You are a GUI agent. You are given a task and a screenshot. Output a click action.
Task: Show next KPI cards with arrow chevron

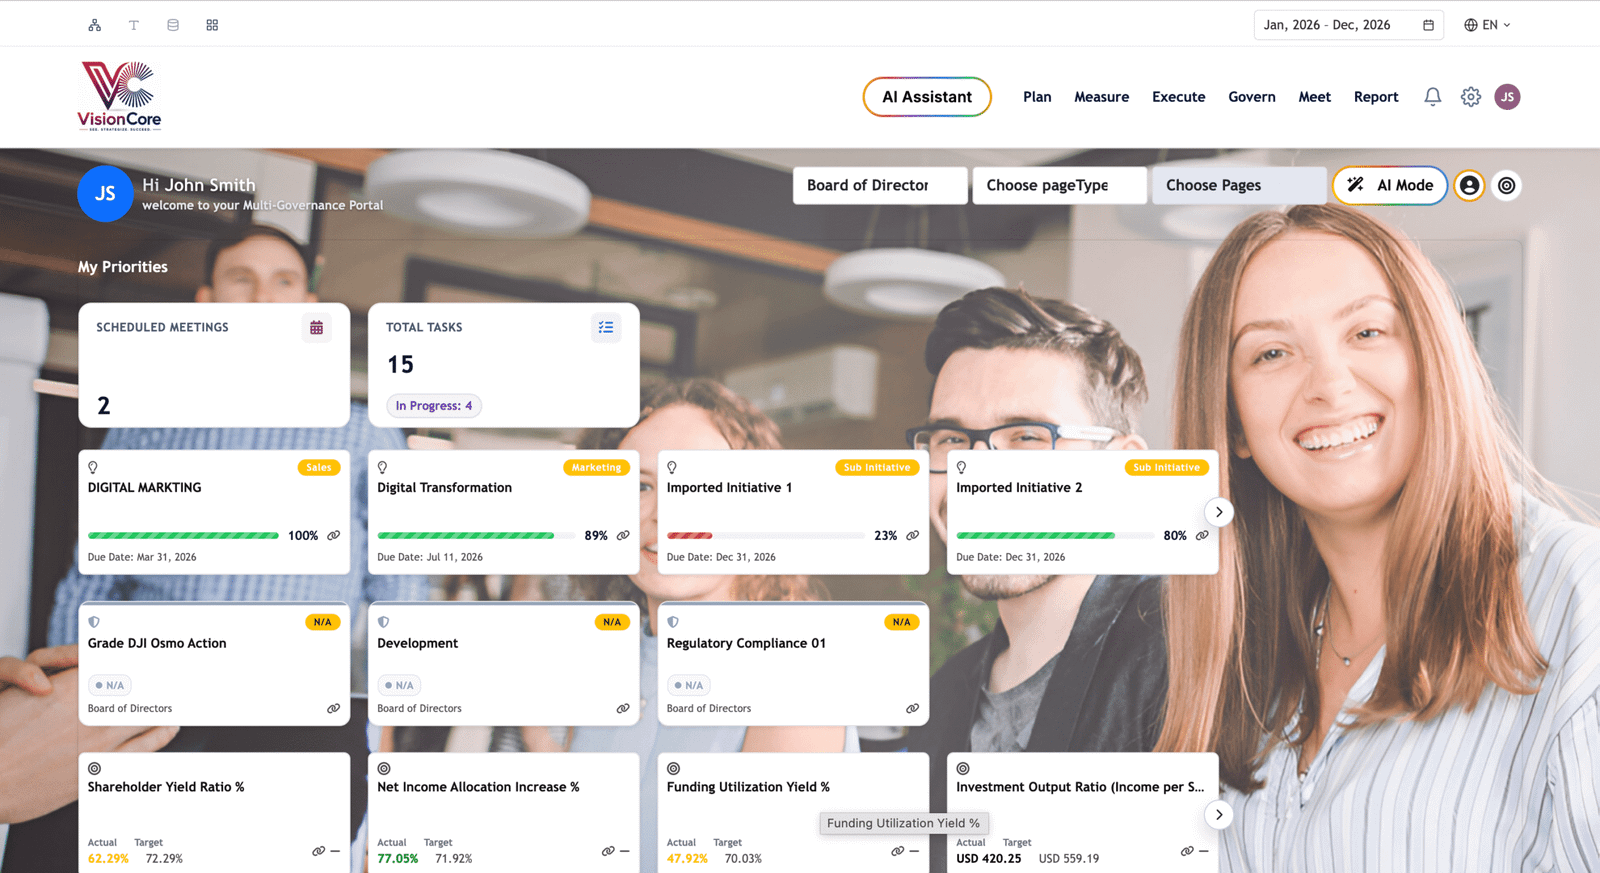[x=1219, y=815]
